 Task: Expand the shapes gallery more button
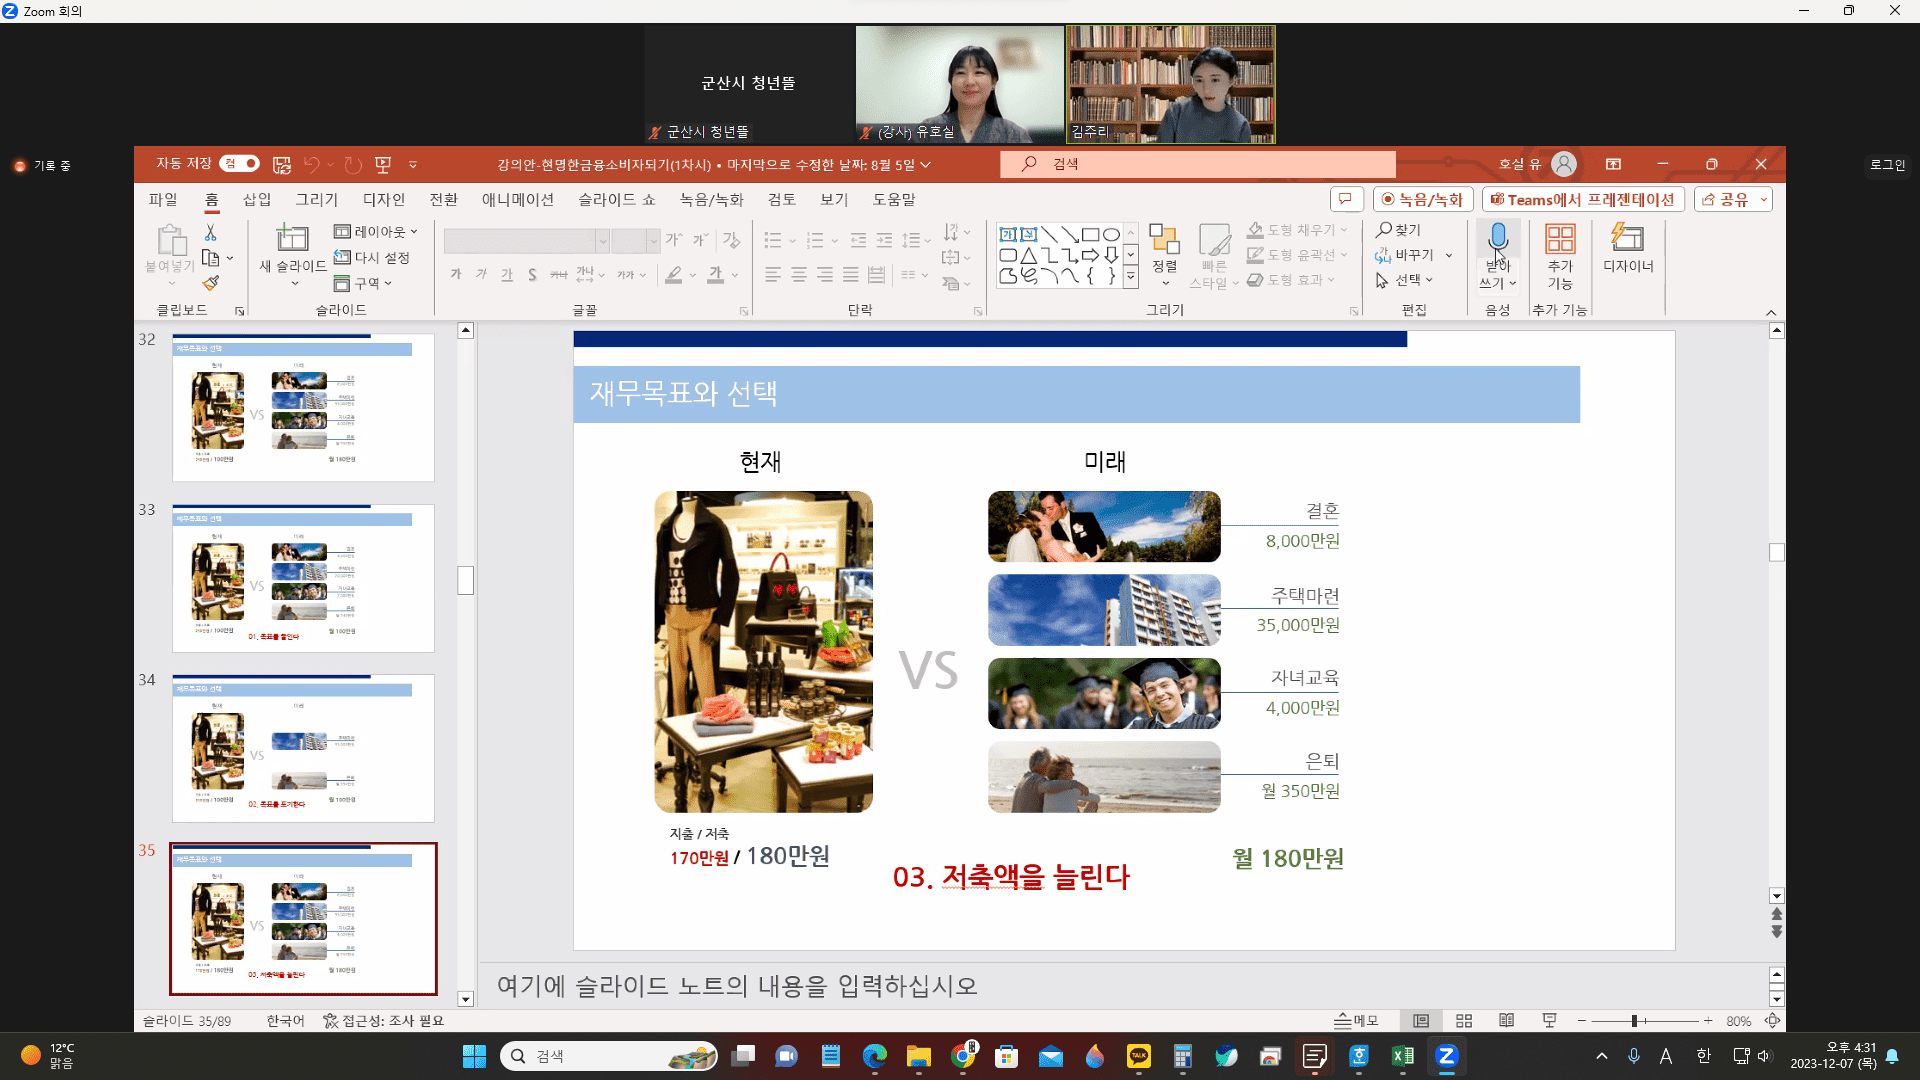tap(1131, 277)
